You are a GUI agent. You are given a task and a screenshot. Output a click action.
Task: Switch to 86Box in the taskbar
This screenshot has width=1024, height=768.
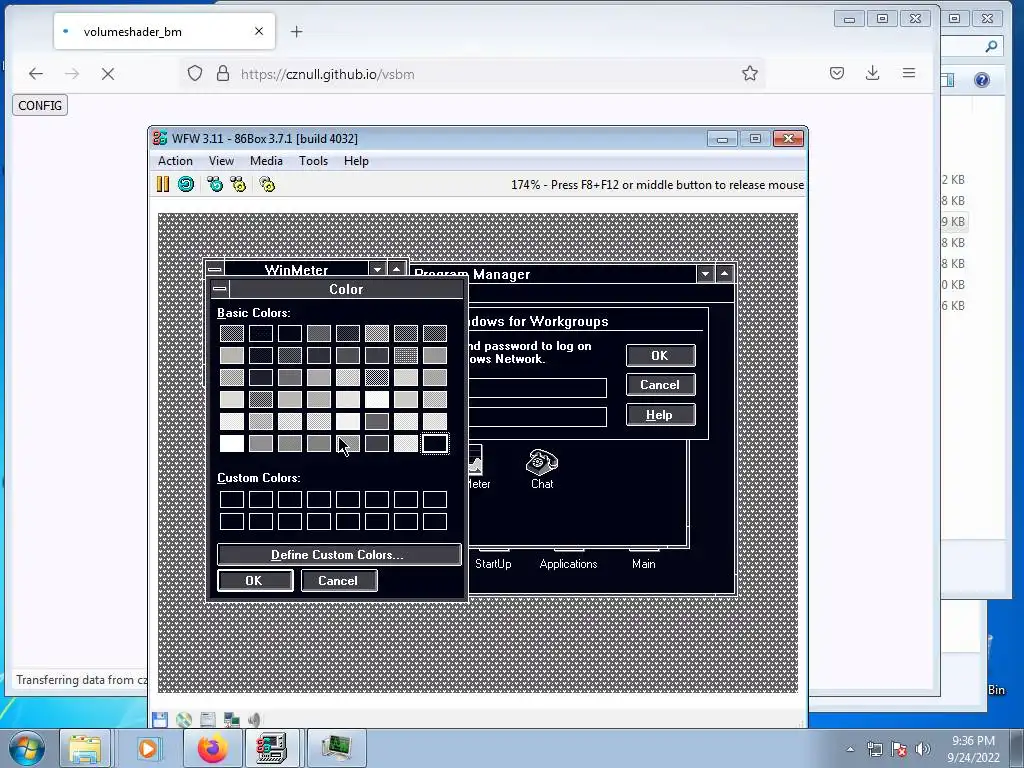[272, 748]
